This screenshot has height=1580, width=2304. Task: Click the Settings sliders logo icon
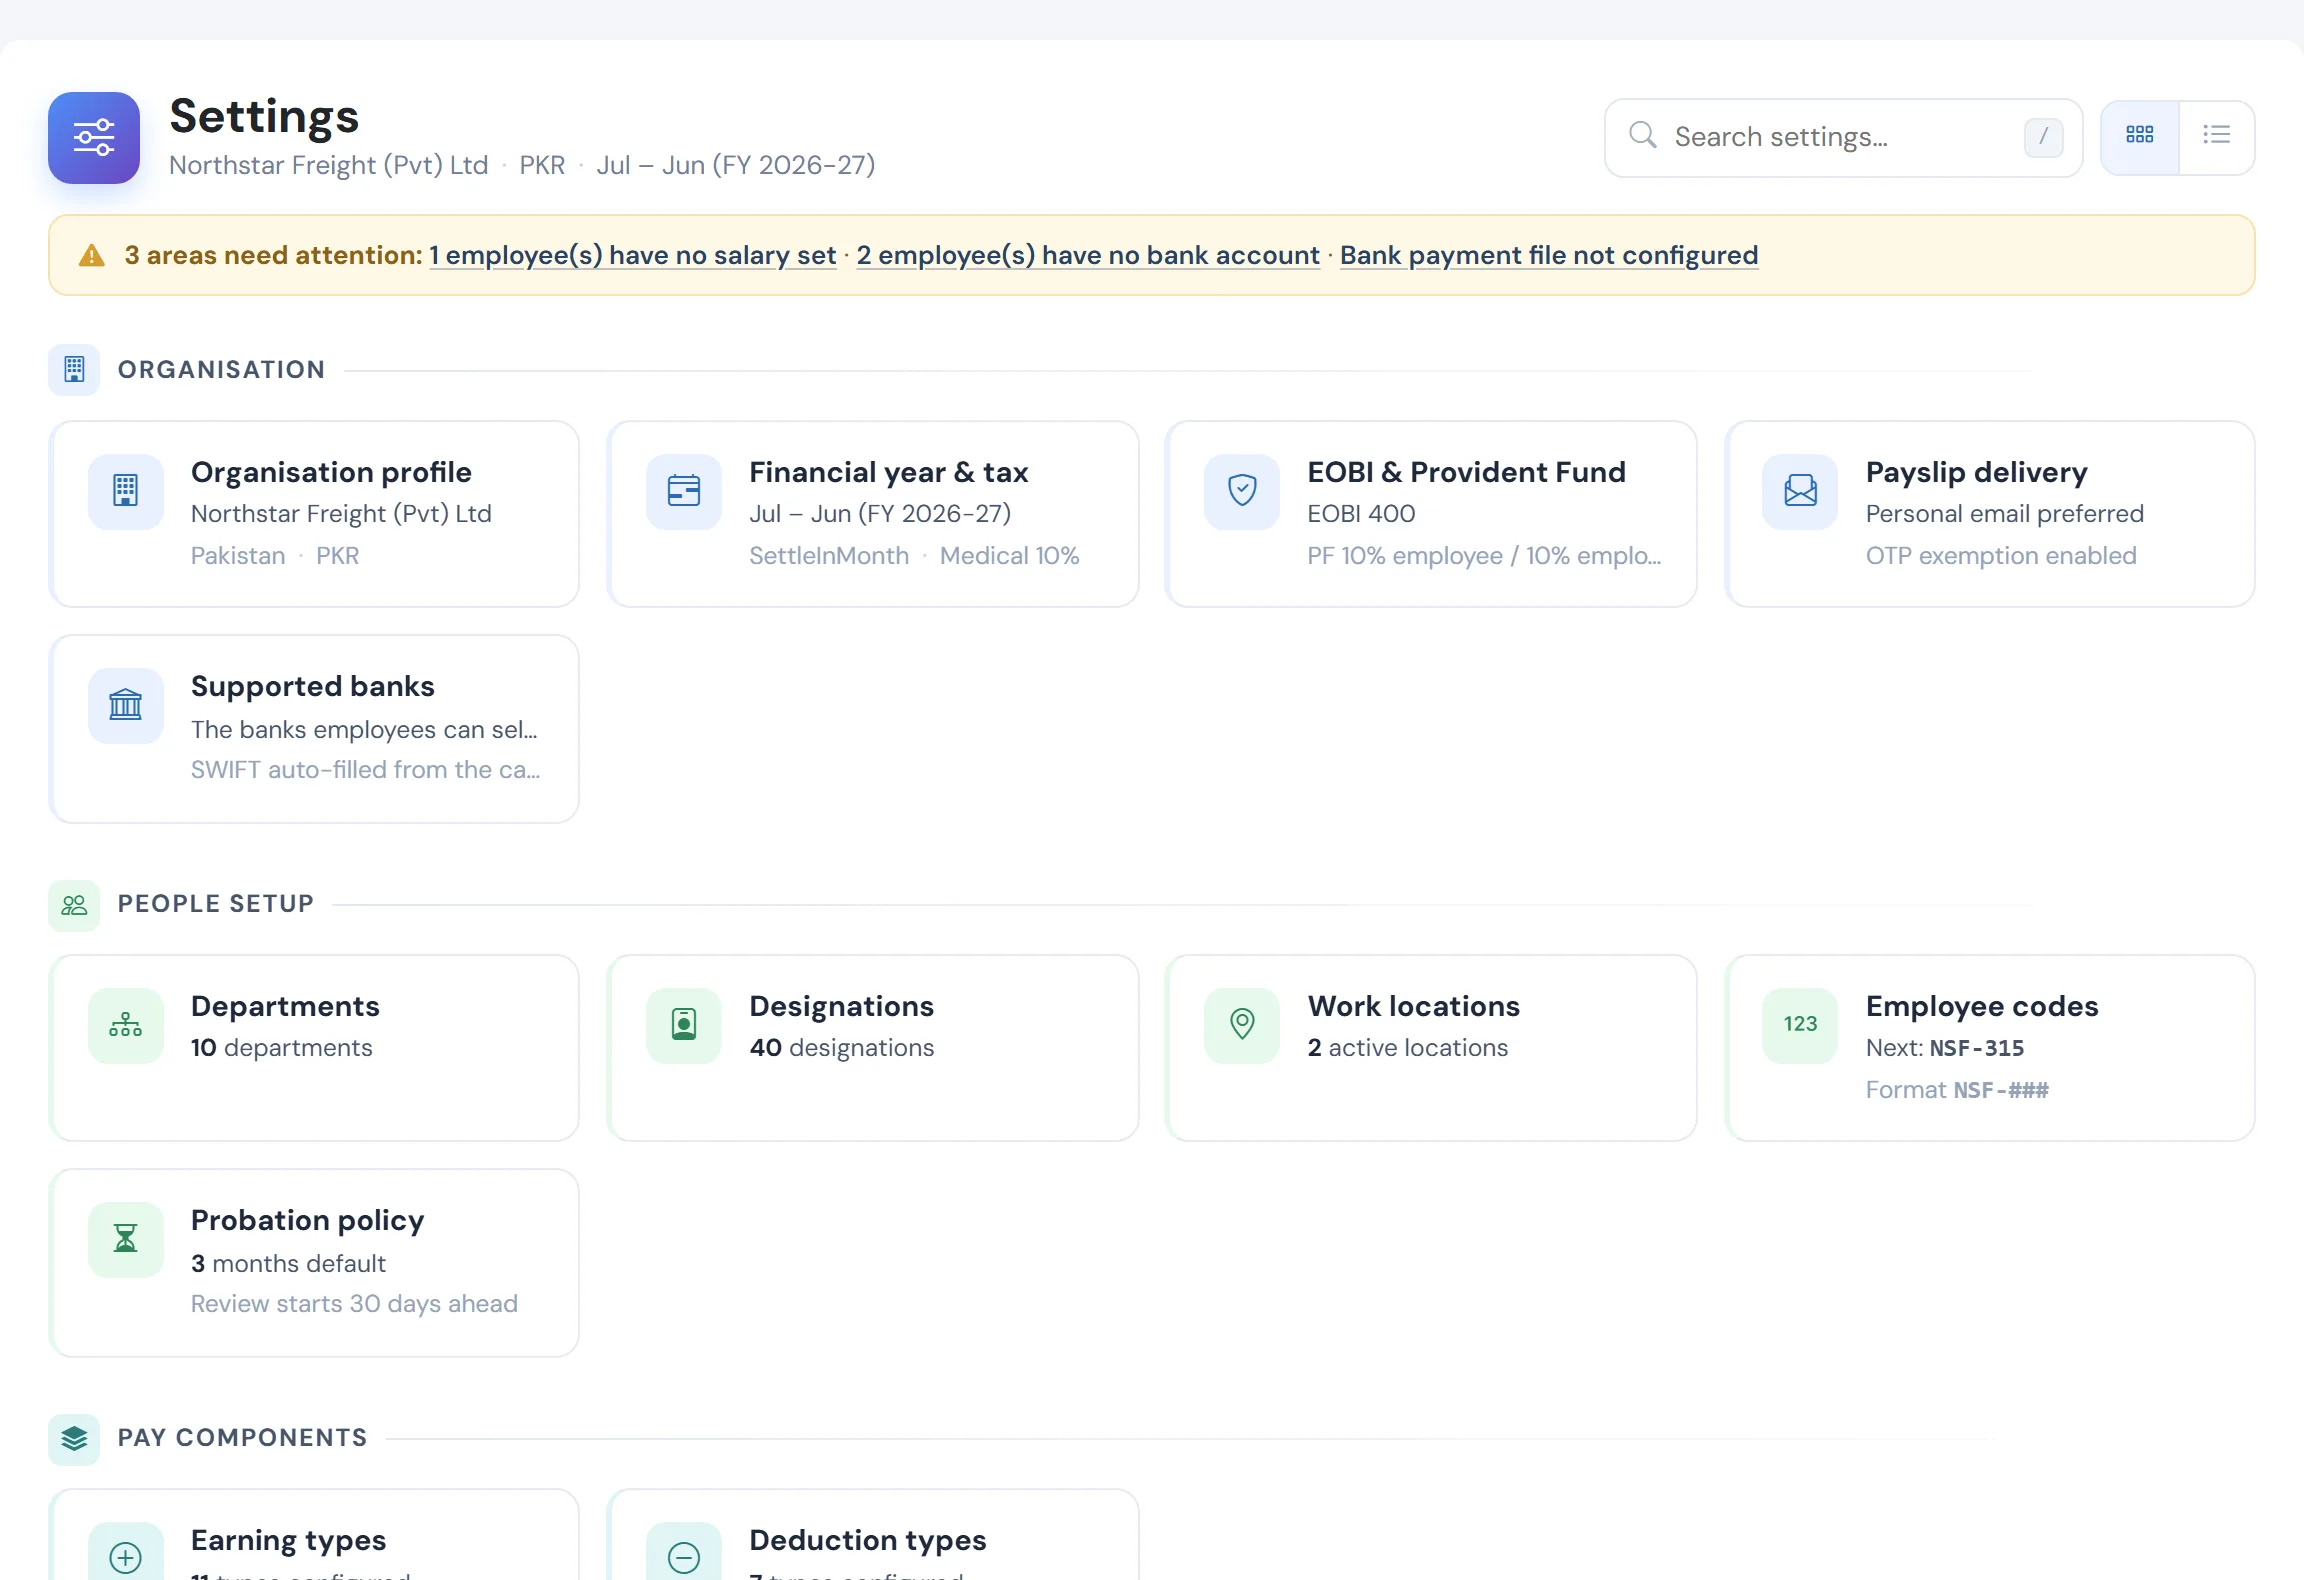tap(94, 138)
